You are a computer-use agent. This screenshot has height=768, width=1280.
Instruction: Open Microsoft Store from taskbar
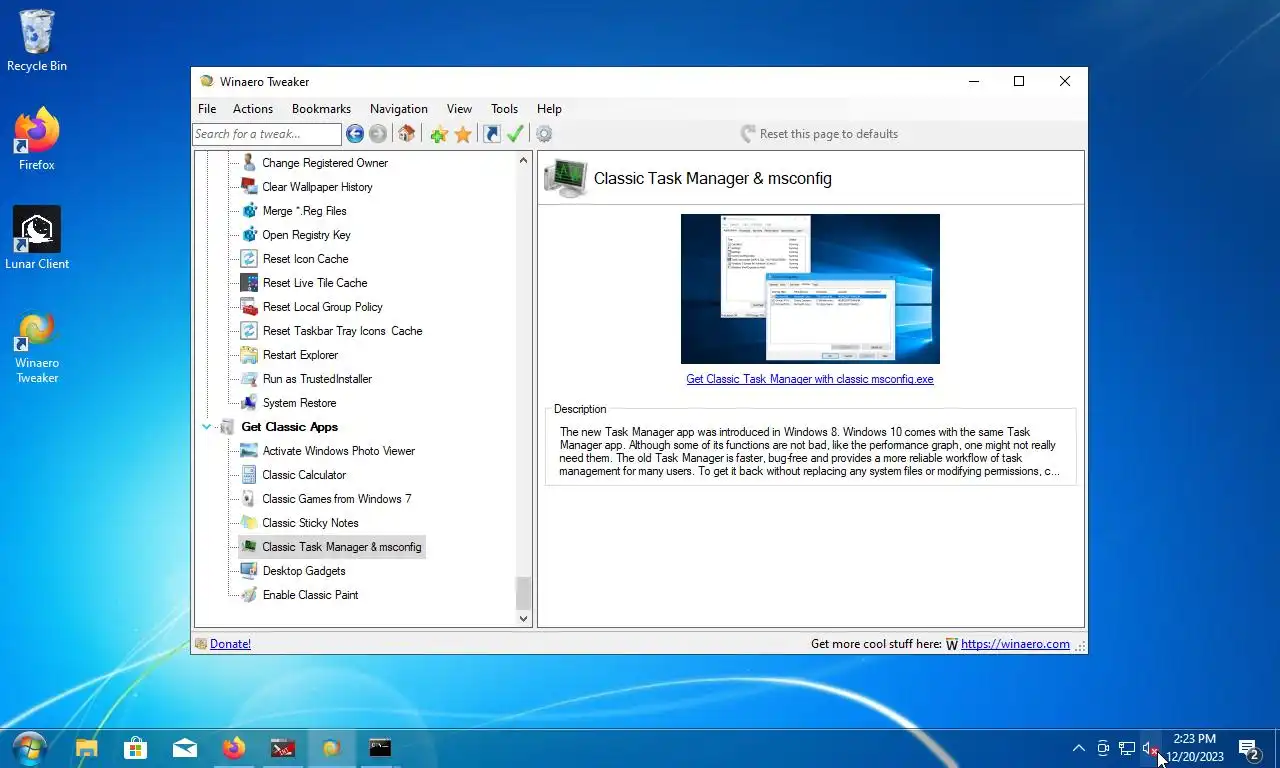coord(135,748)
